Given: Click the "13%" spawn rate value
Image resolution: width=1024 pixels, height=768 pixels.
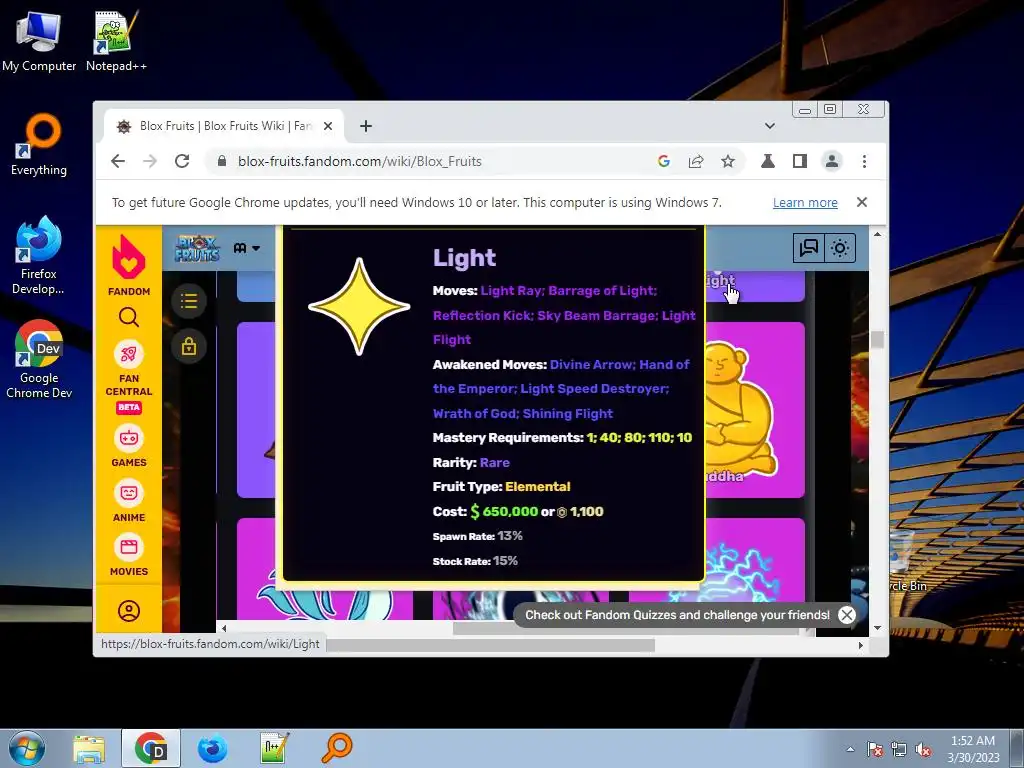Looking at the screenshot, I should pos(510,536).
